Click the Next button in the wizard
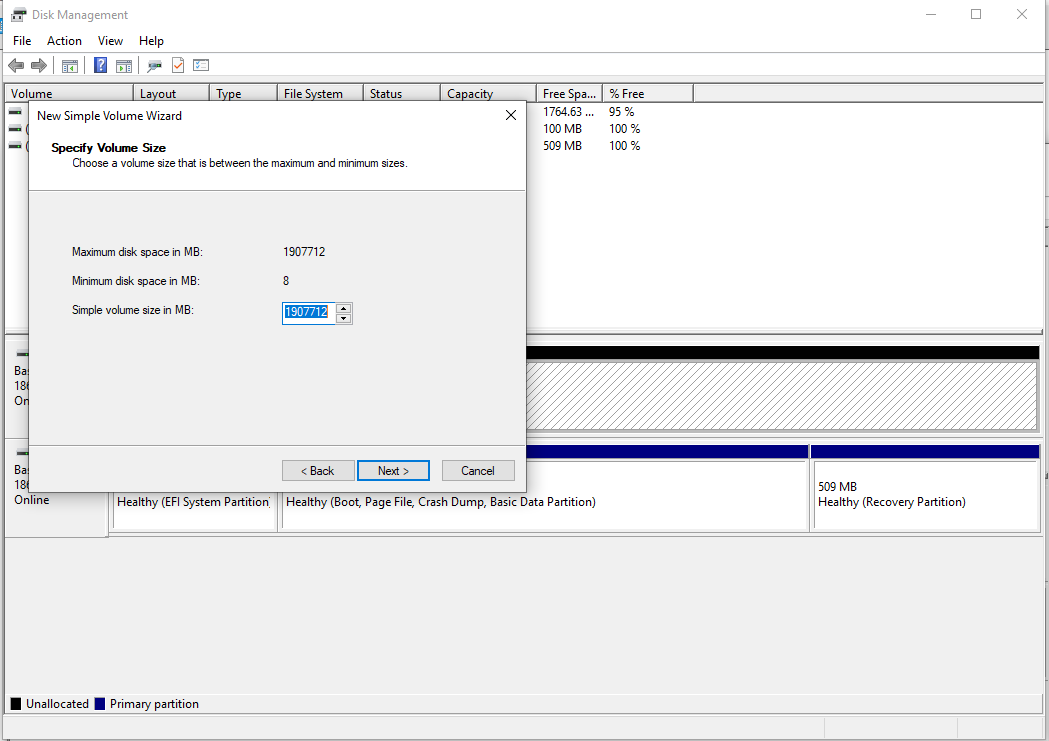 click(x=393, y=470)
